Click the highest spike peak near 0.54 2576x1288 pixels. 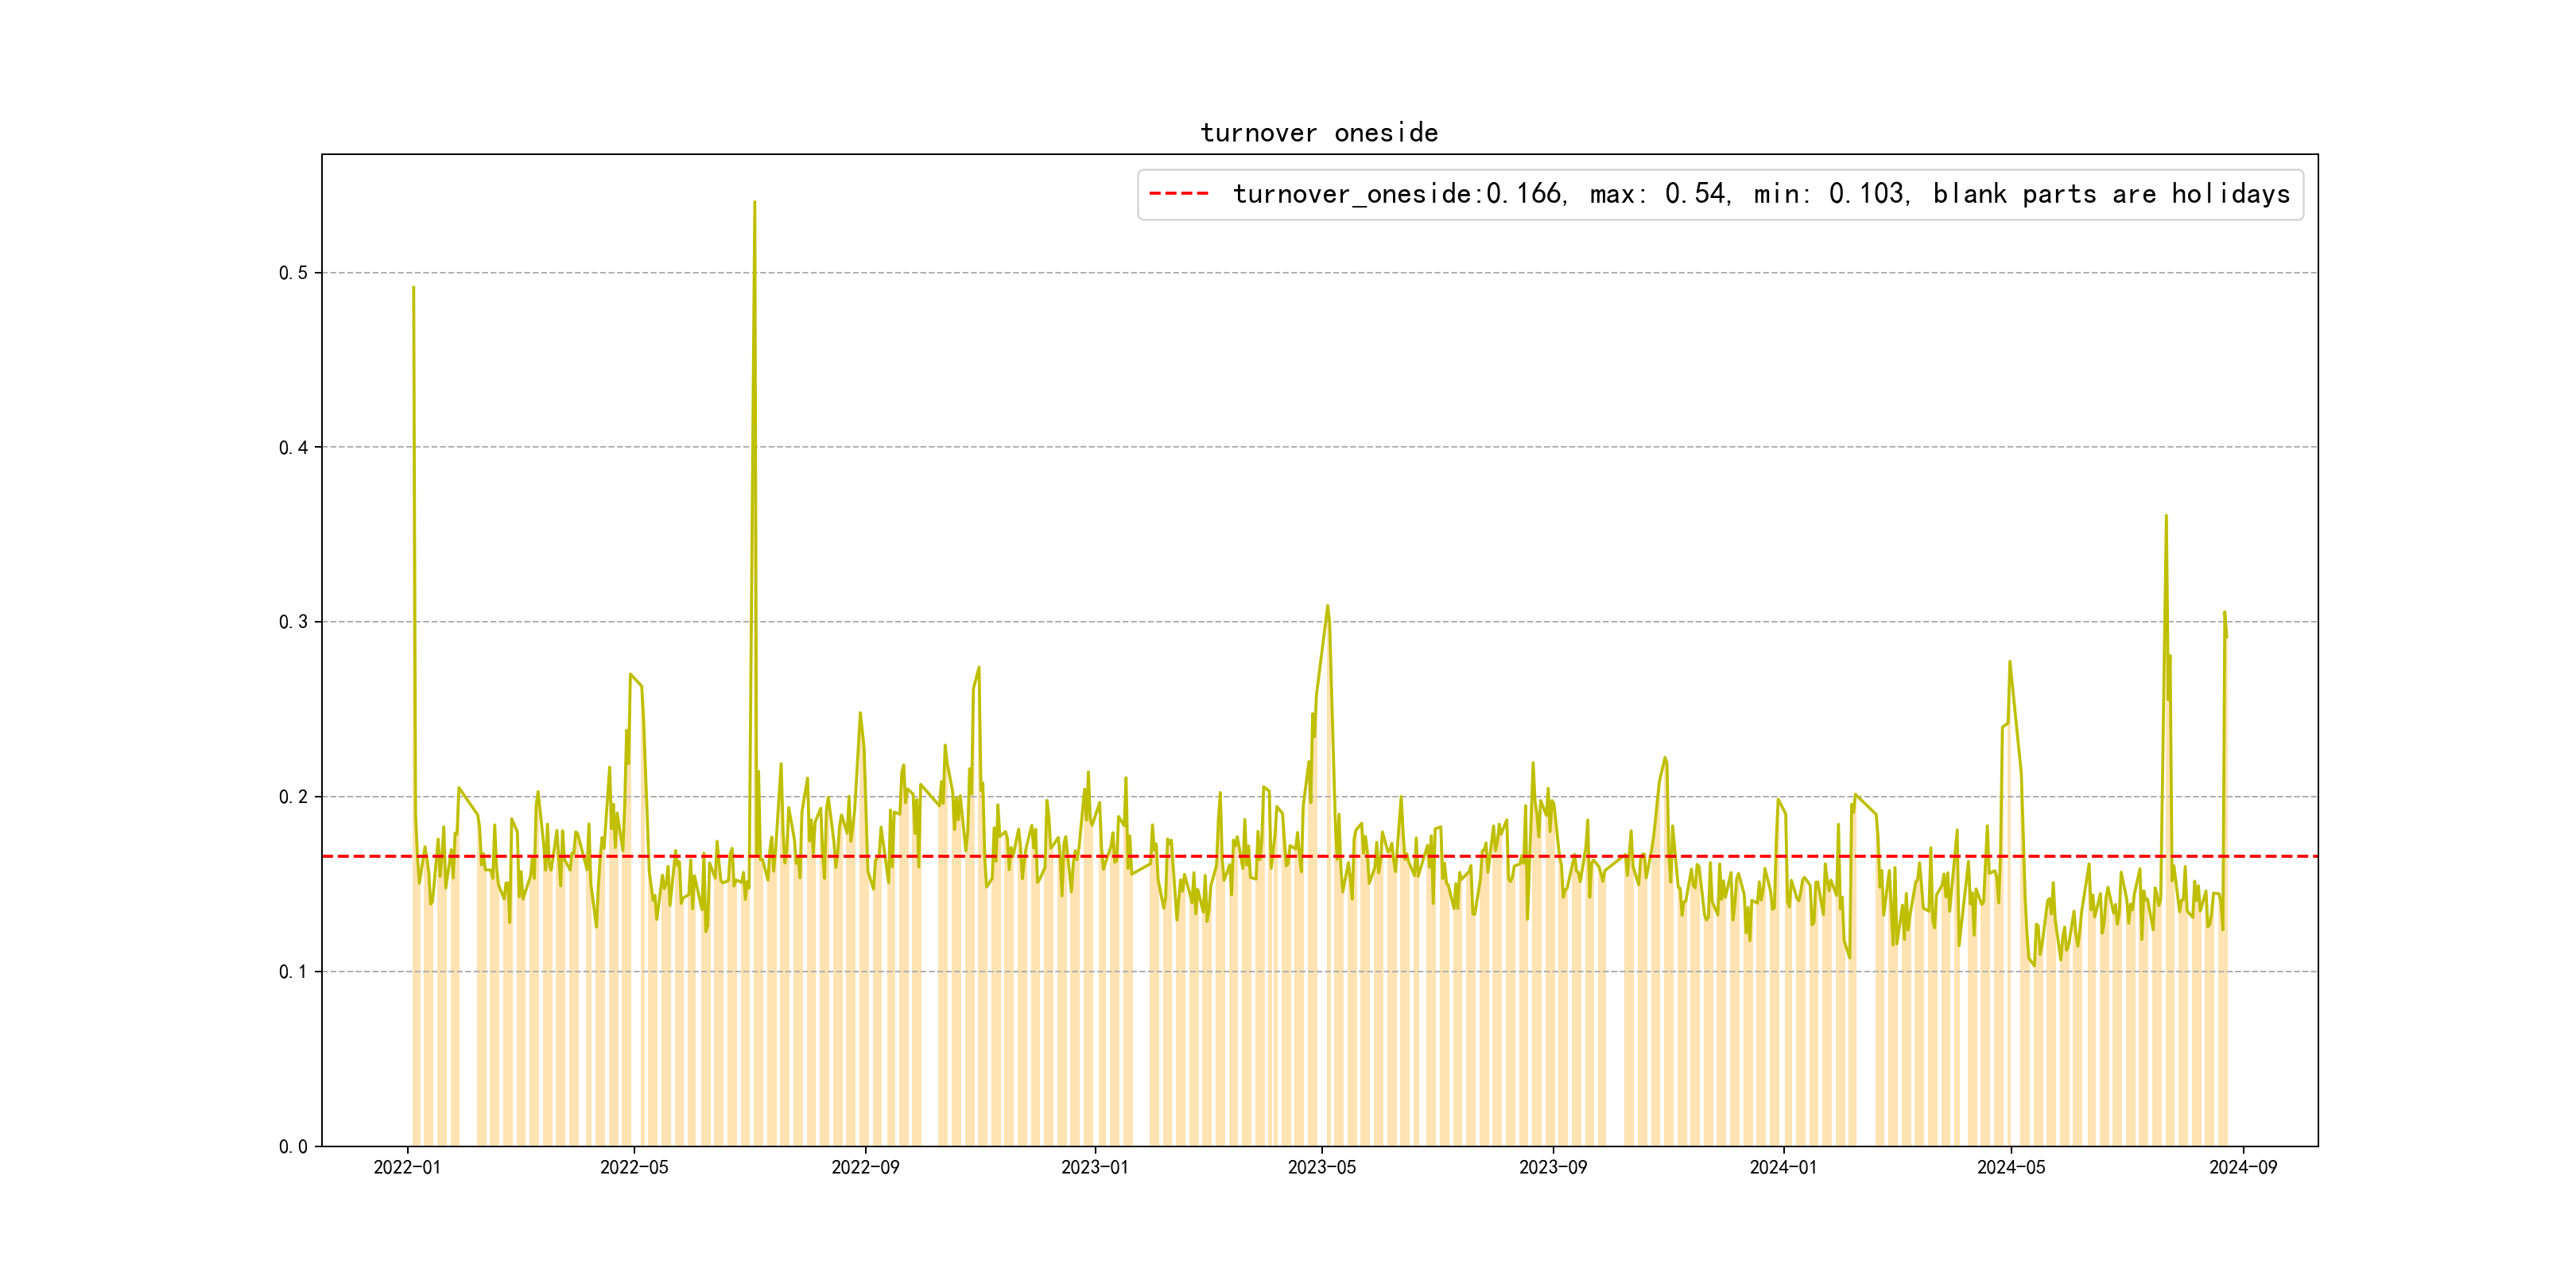pos(754,203)
